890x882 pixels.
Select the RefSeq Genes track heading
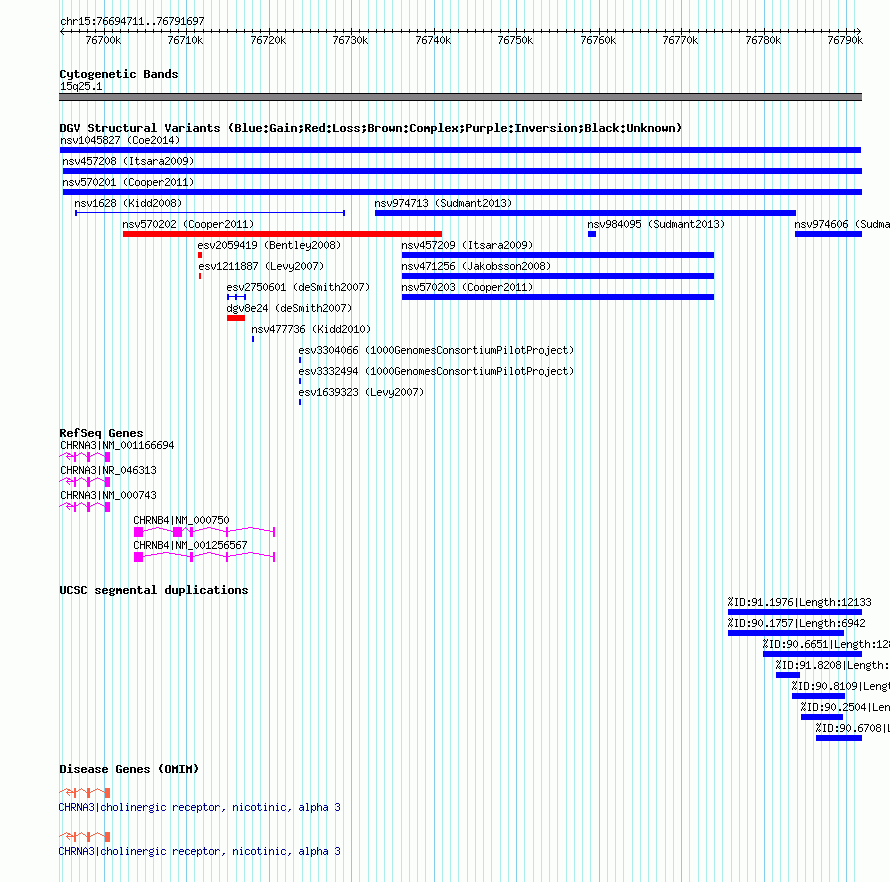101,432
